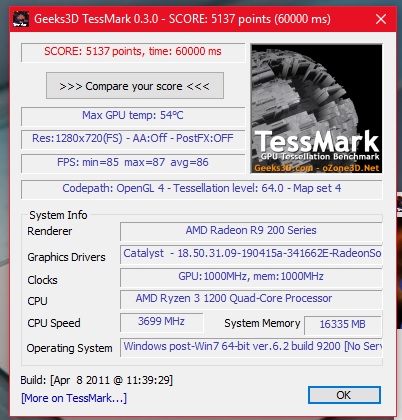Image resolution: width=402 pixels, height=420 pixels.
Task: Click the AMD Ryzen 3 1200 CPU field
Action: (x=251, y=299)
